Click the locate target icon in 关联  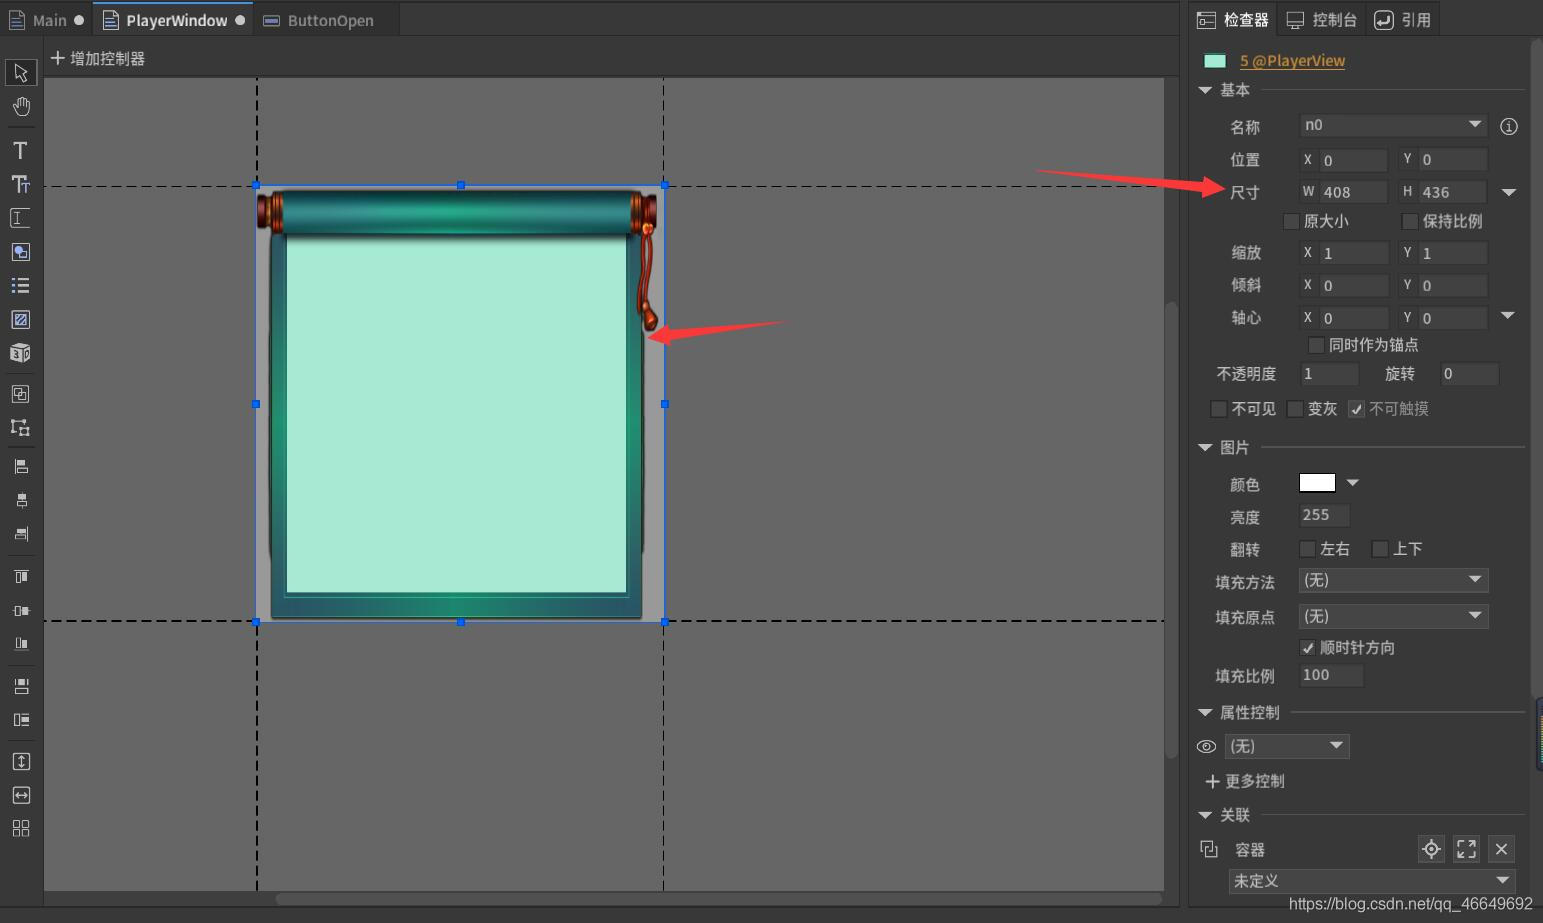pos(1431,849)
